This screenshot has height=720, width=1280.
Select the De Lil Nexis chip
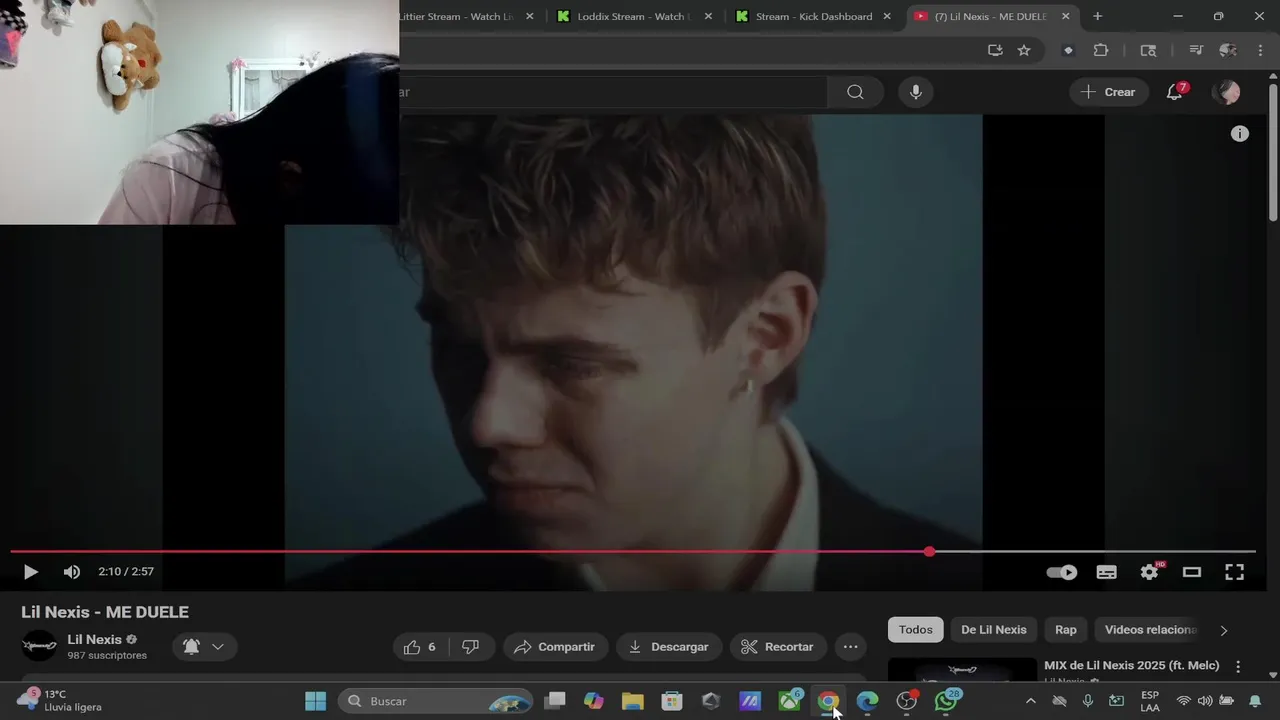994,630
